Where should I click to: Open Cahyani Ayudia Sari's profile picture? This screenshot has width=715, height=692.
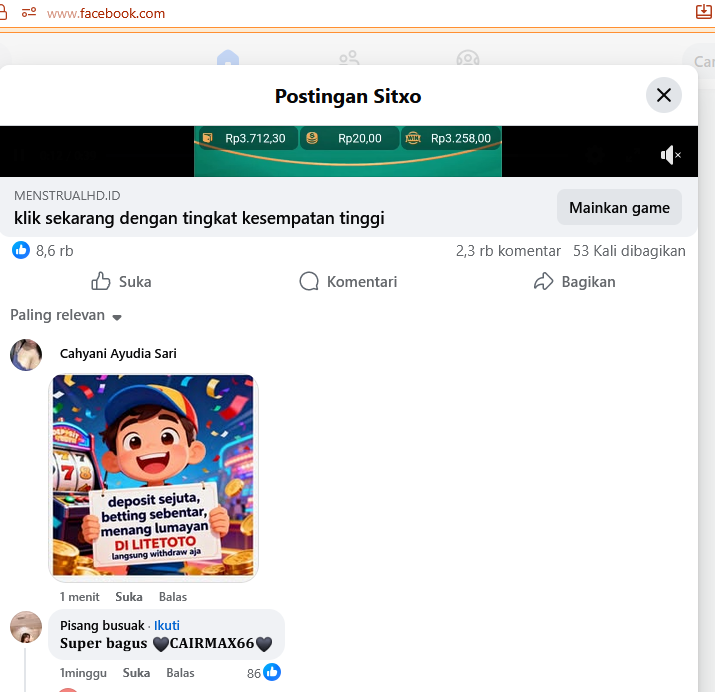(x=26, y=355)
